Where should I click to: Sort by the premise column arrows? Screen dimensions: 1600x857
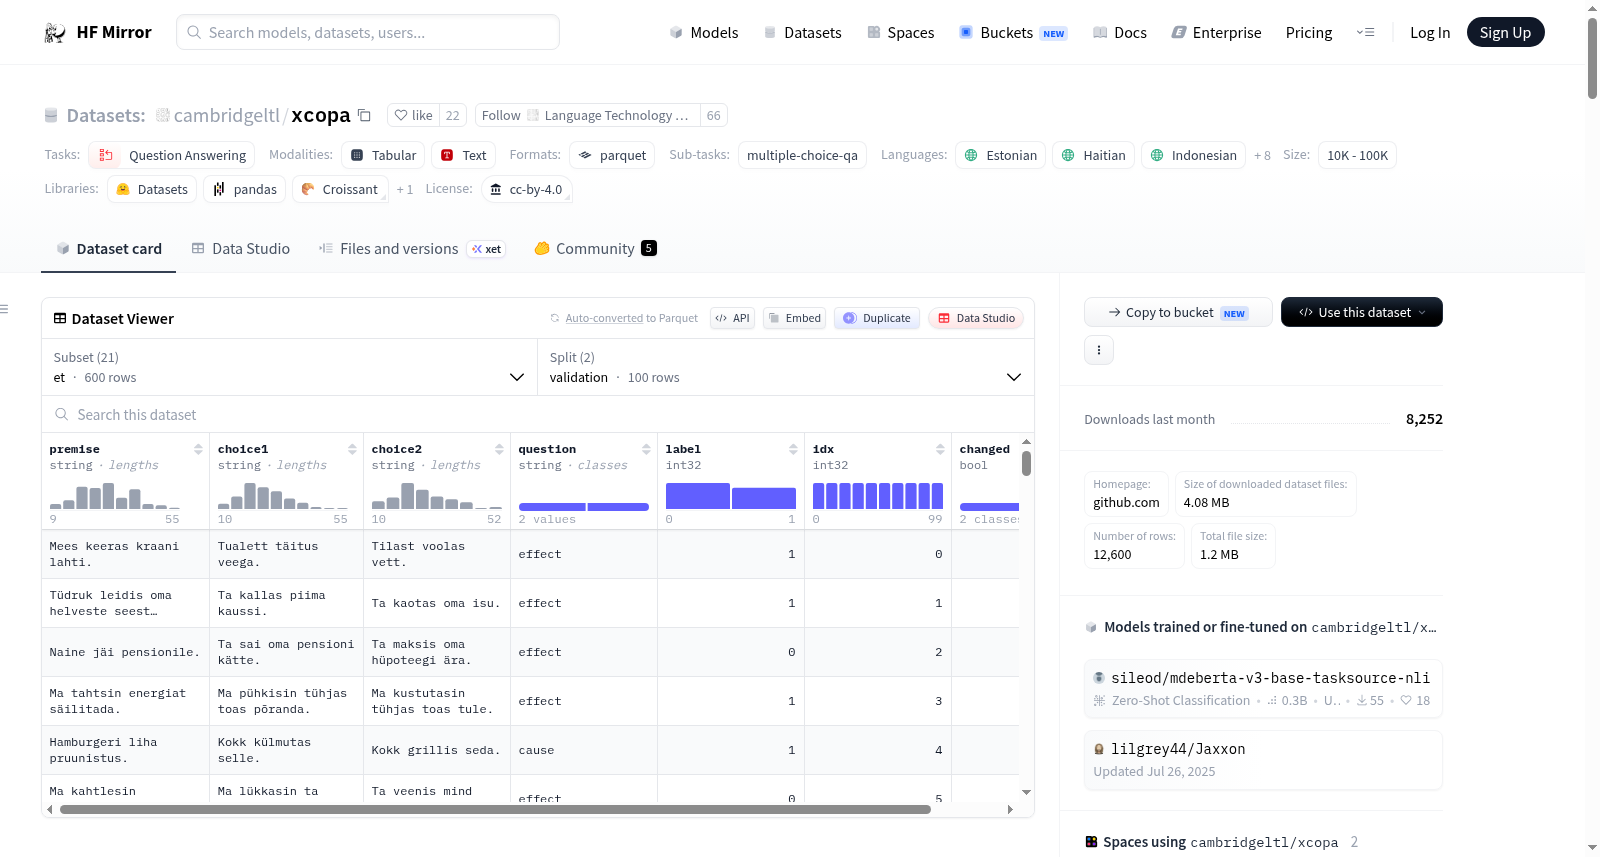(x=198, y=449)
